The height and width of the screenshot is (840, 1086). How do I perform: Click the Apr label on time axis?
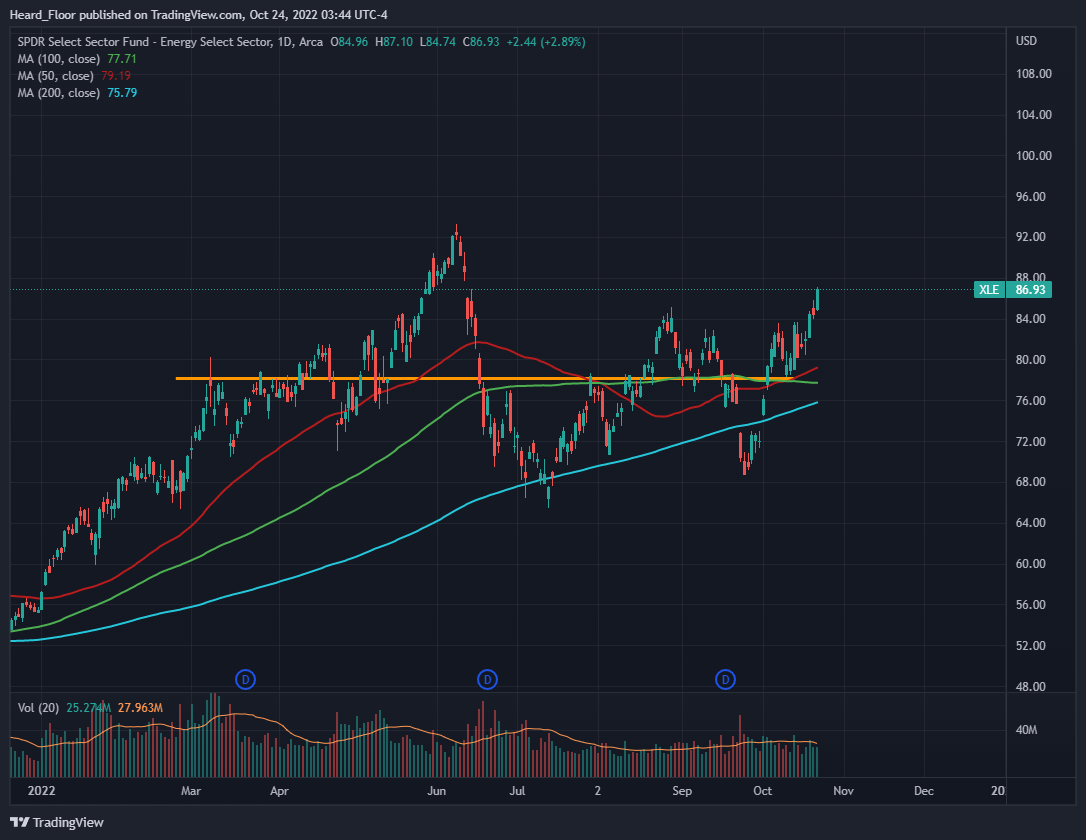click(279, 791)
